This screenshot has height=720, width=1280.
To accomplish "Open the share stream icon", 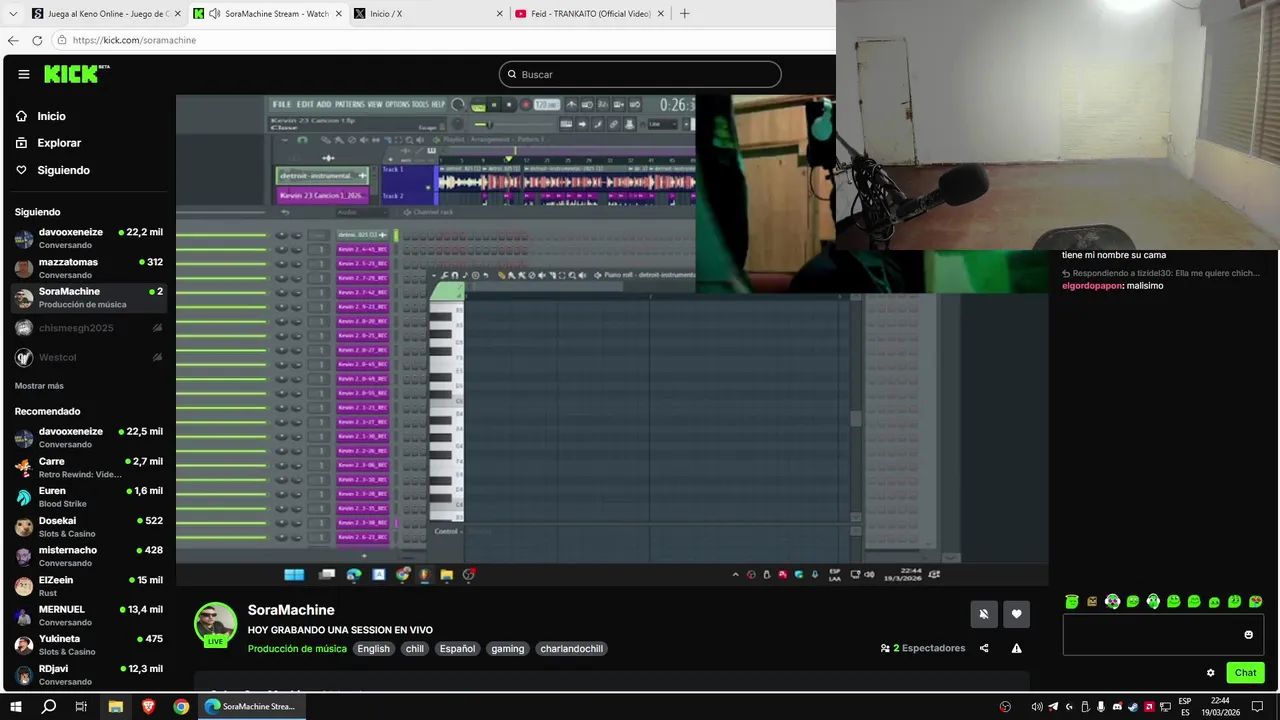I will (984, 648).
